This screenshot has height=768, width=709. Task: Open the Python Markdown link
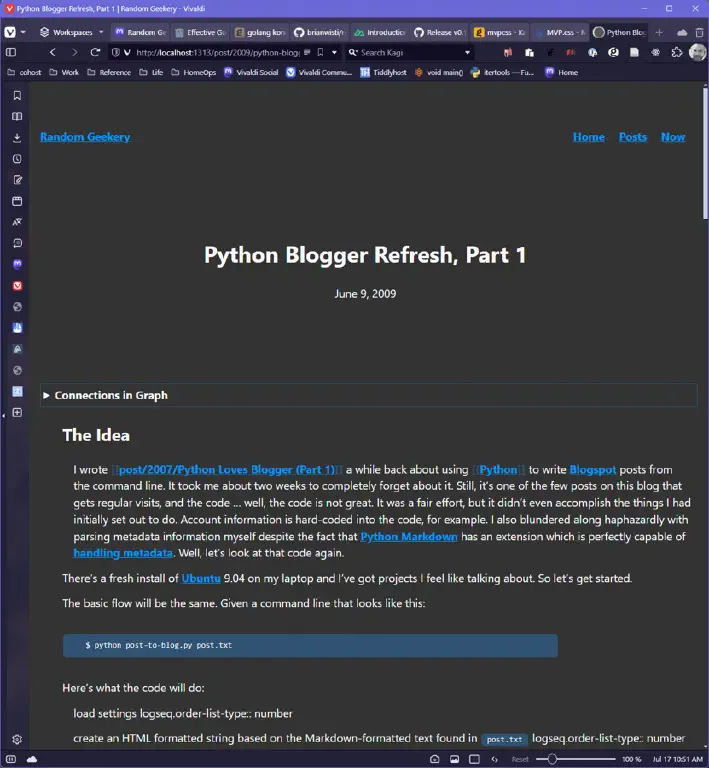pos(409,536)
